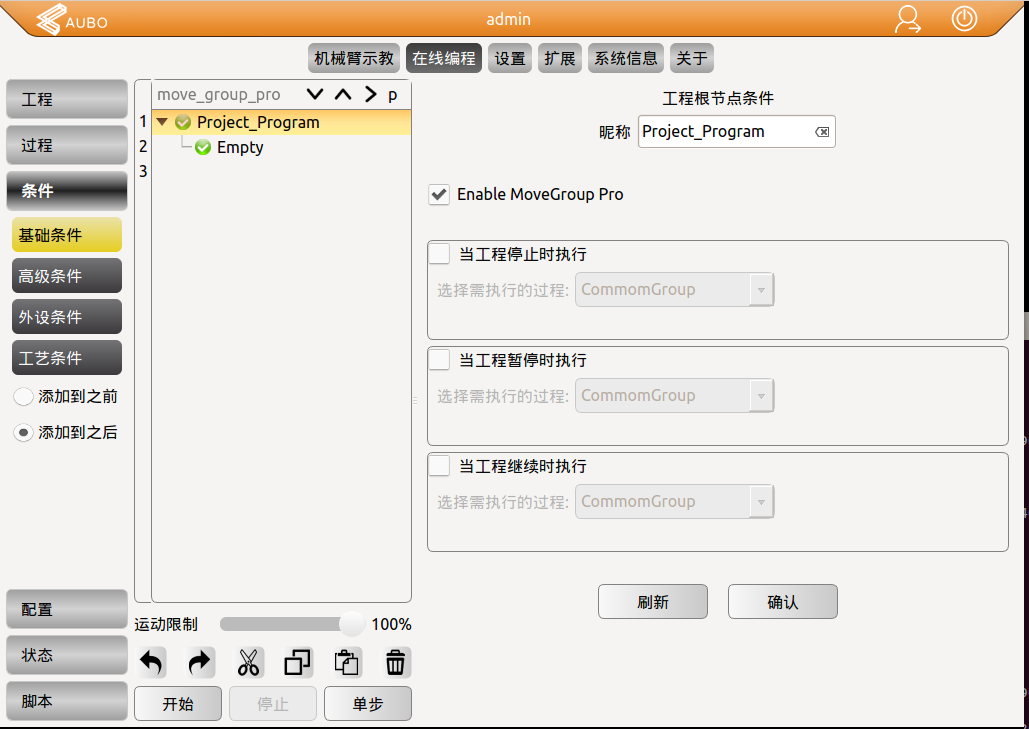
Task: Uncheck Enable MoveGroup Pro
Action: [438, 194]
